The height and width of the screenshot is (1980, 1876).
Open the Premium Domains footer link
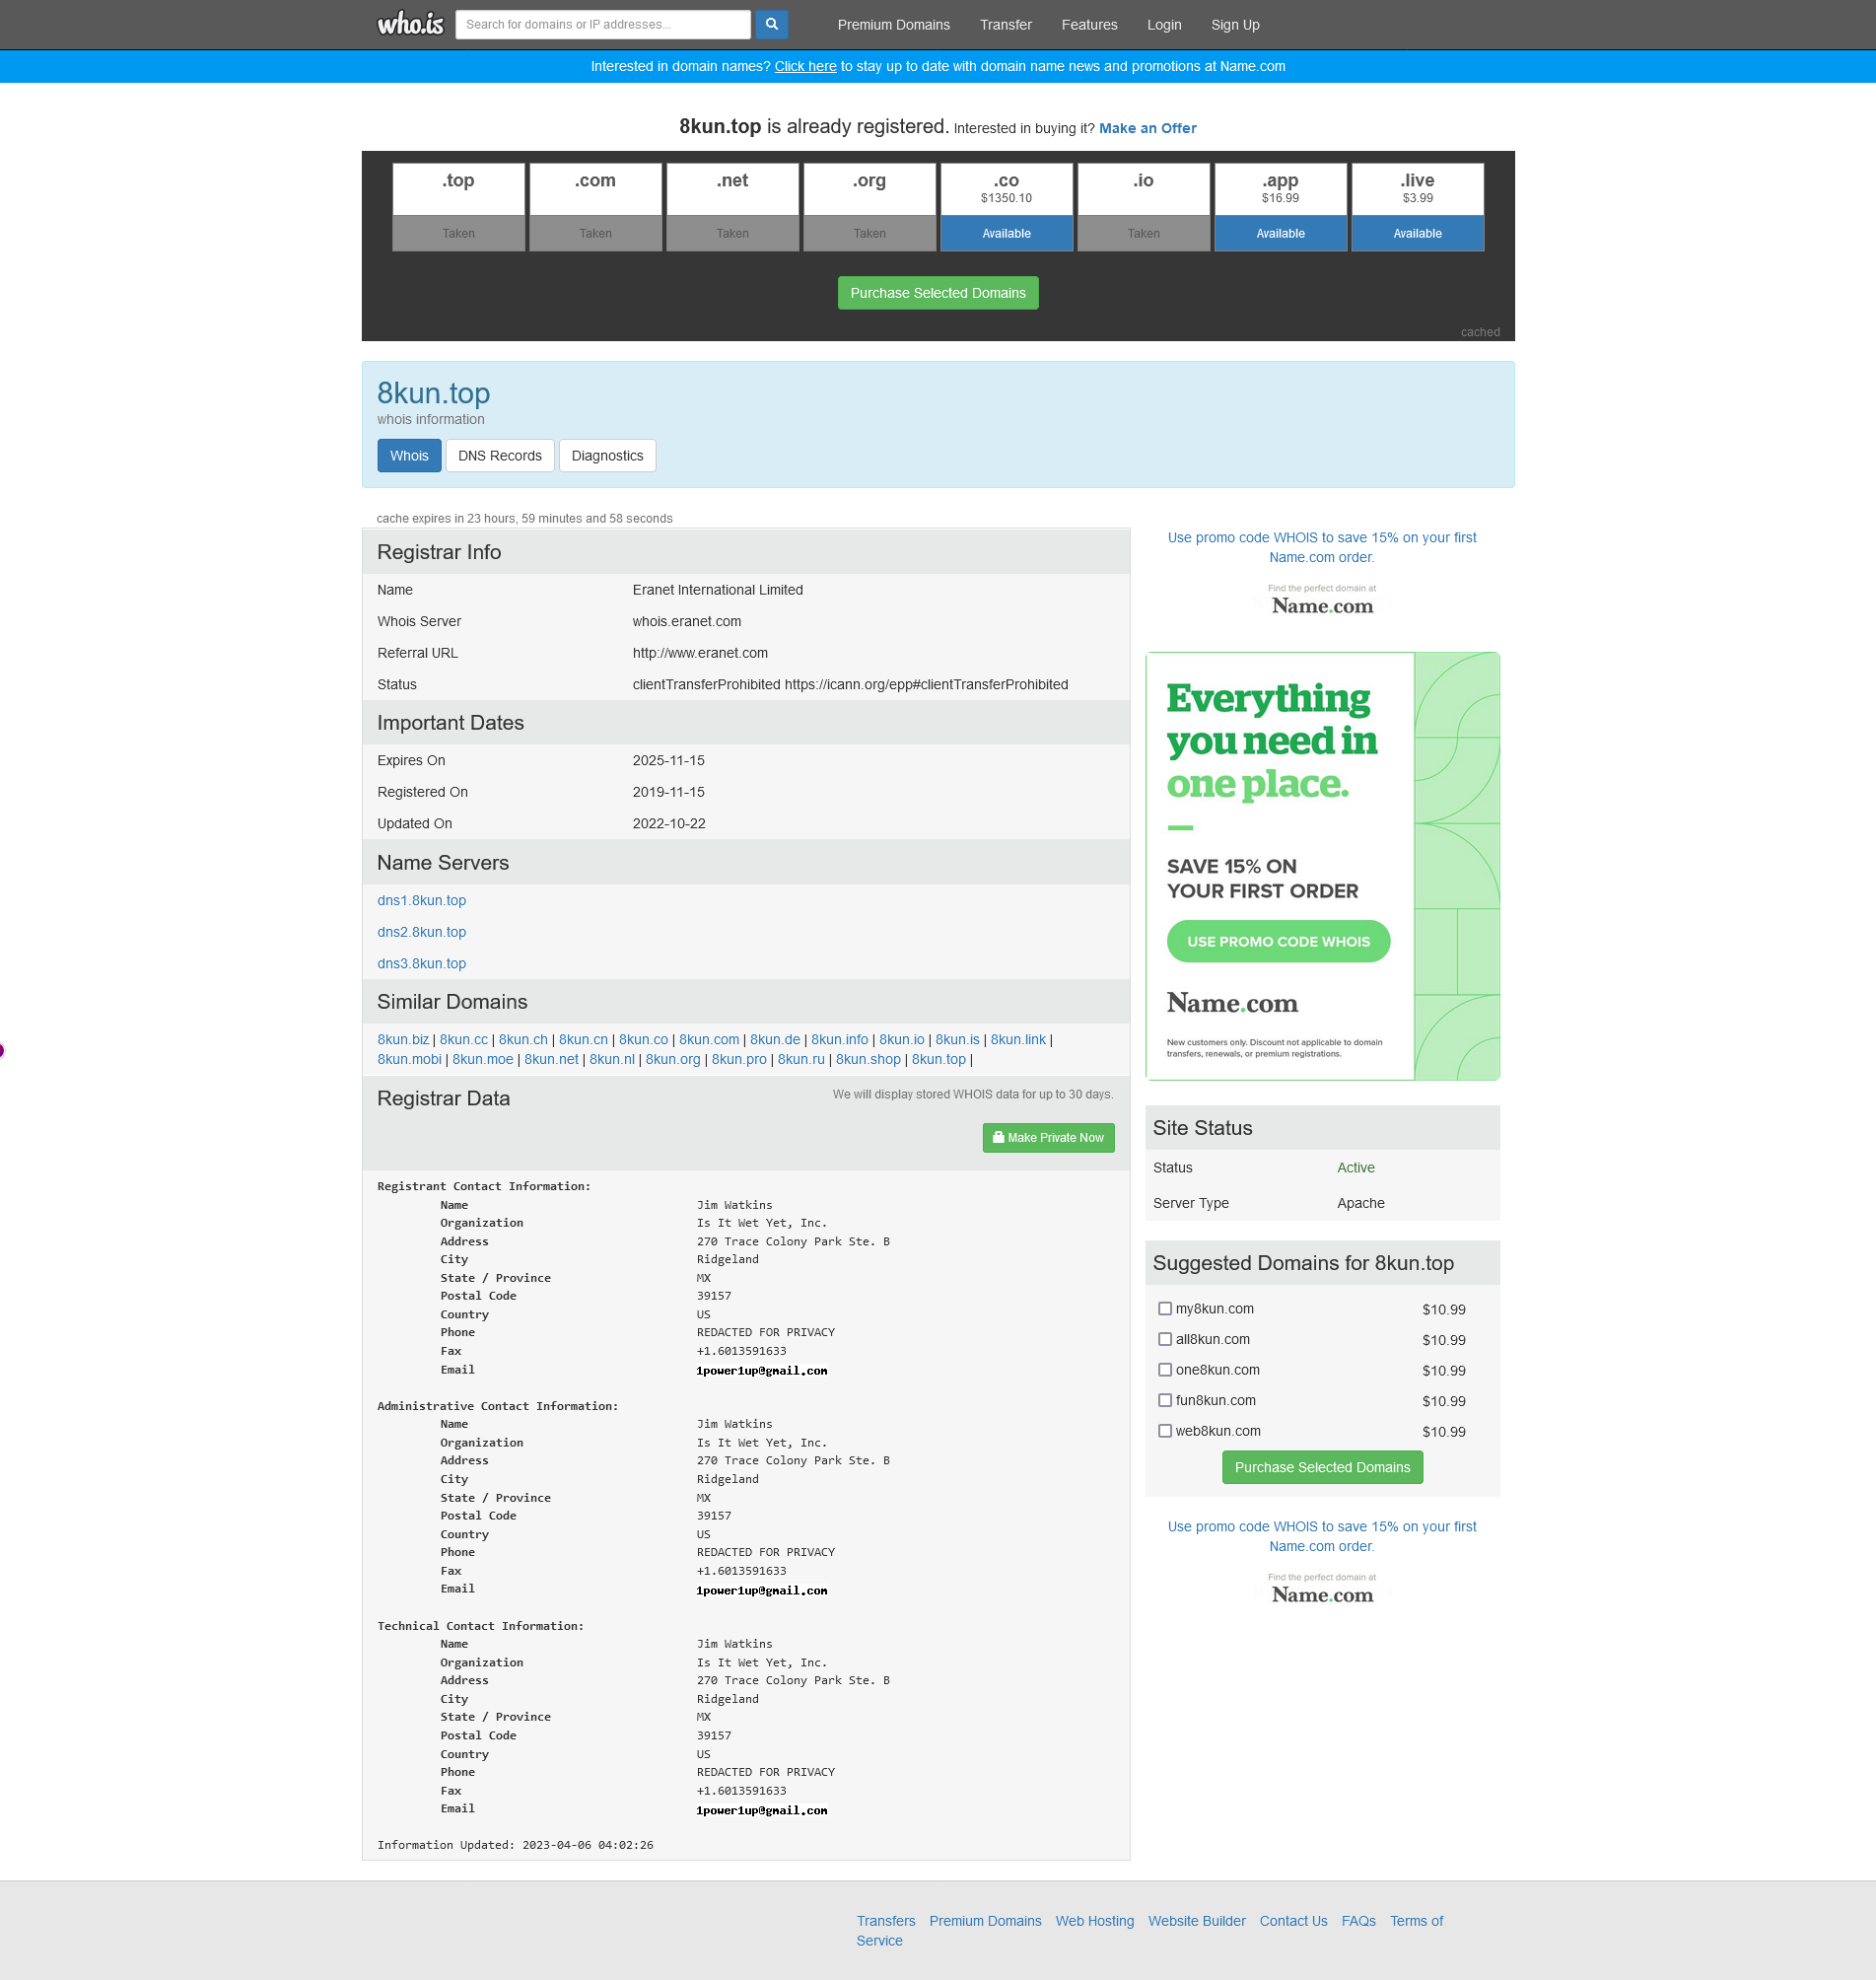[985, 1922]
